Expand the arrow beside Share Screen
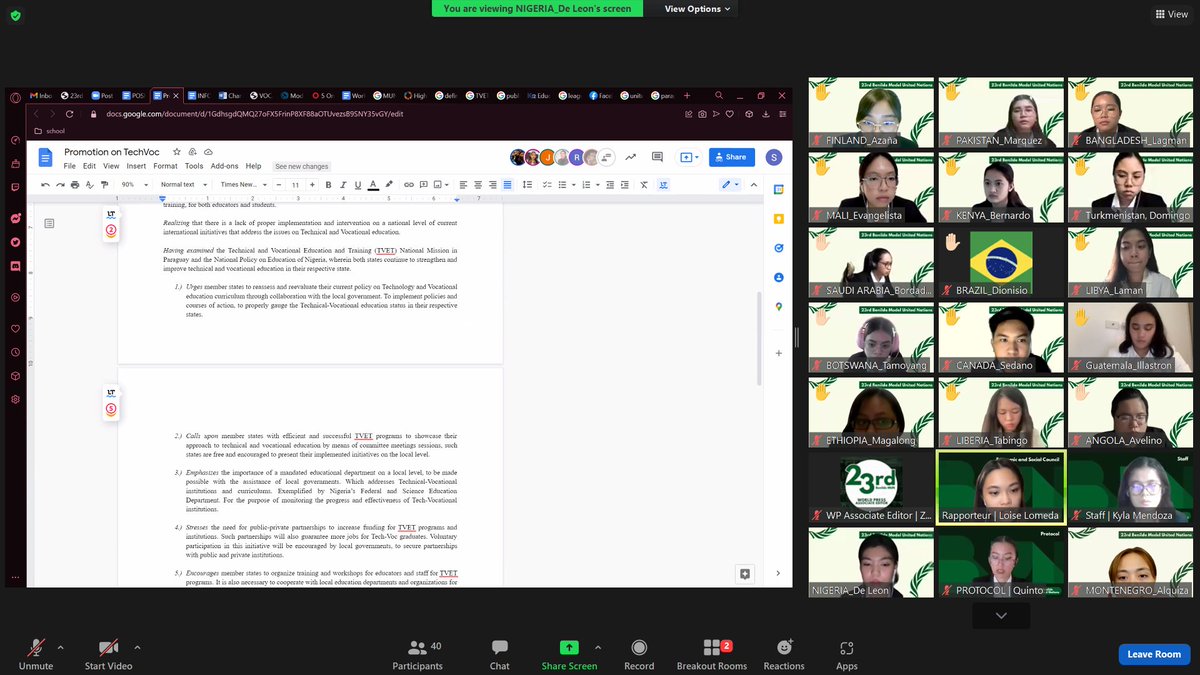This screenshot has height=675, width=1200. click(x=598, y=647)
